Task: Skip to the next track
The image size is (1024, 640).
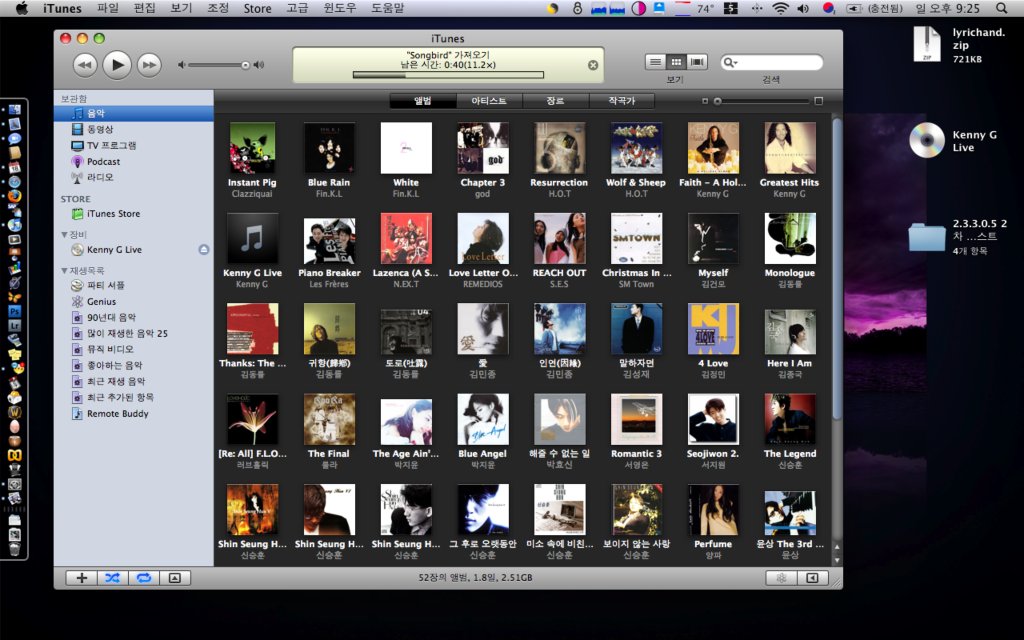Action: [150, 65]
